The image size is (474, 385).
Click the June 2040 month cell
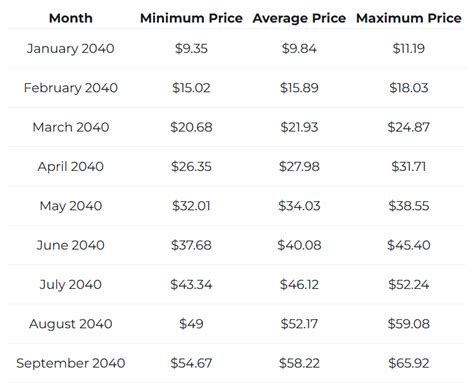point(71,245)
